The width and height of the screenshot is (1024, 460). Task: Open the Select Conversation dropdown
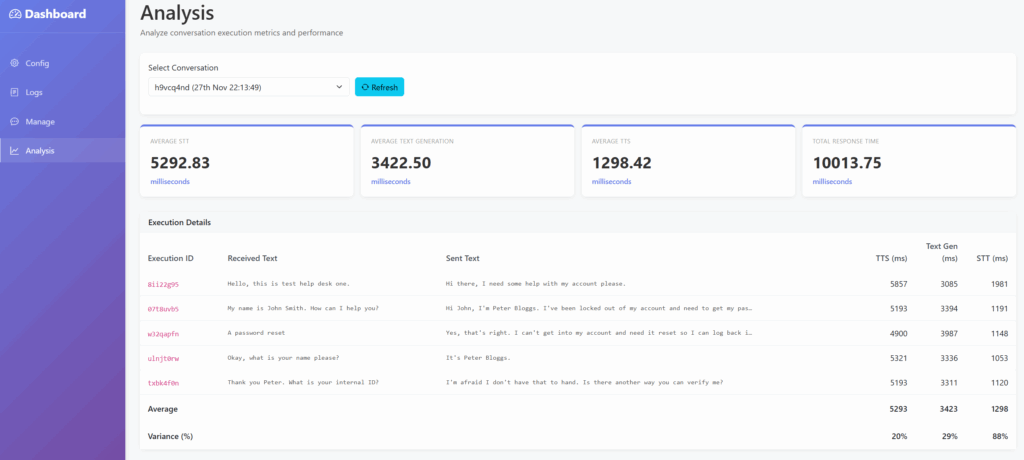pyautogui.click(x=247, y=88)
